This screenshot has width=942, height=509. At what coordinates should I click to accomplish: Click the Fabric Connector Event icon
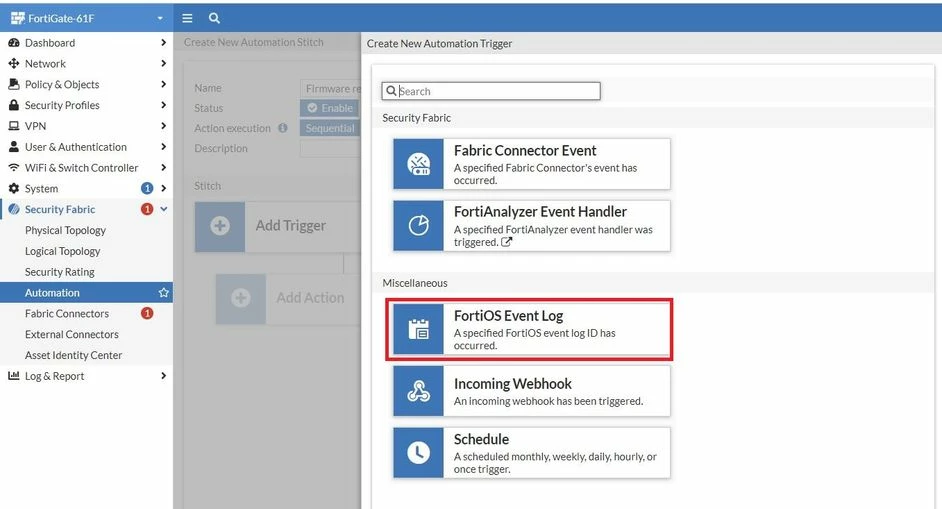point(418,164)
